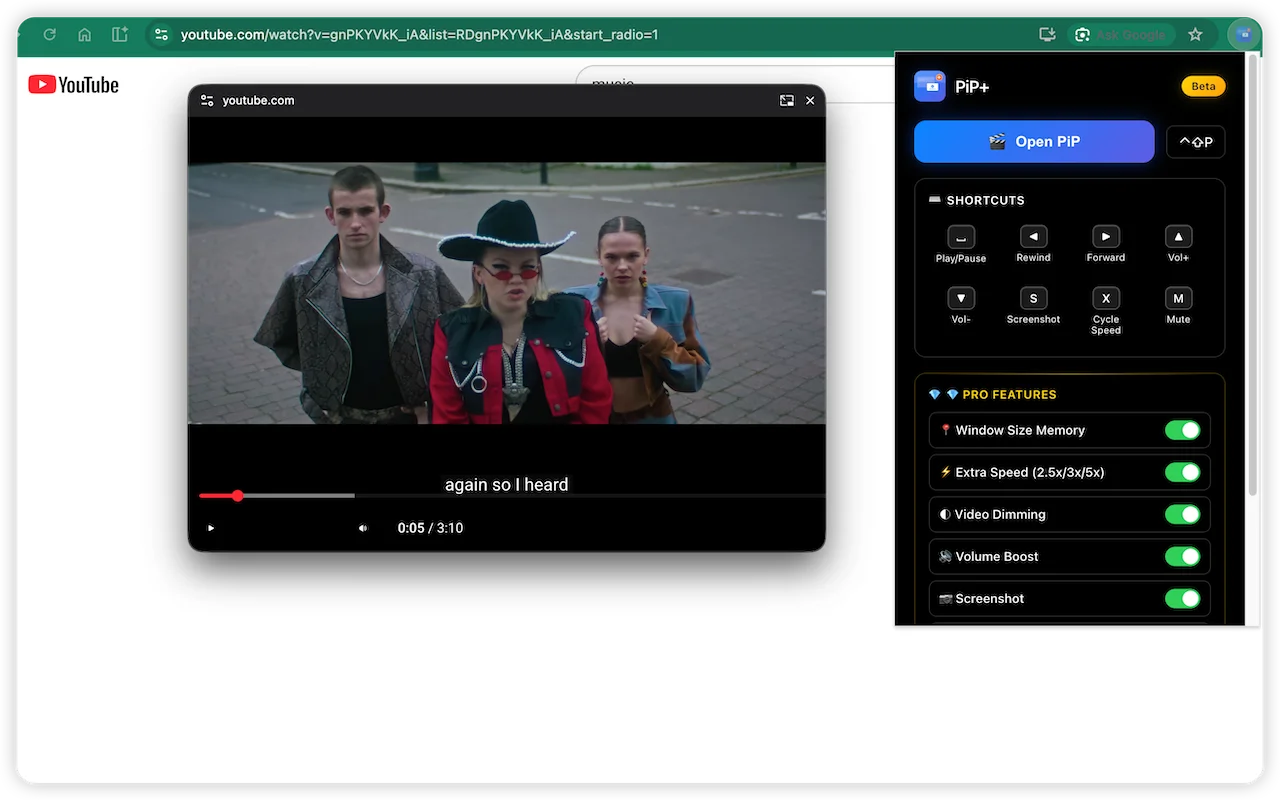Click the speaker icon in PiP controls

[362, 527]
